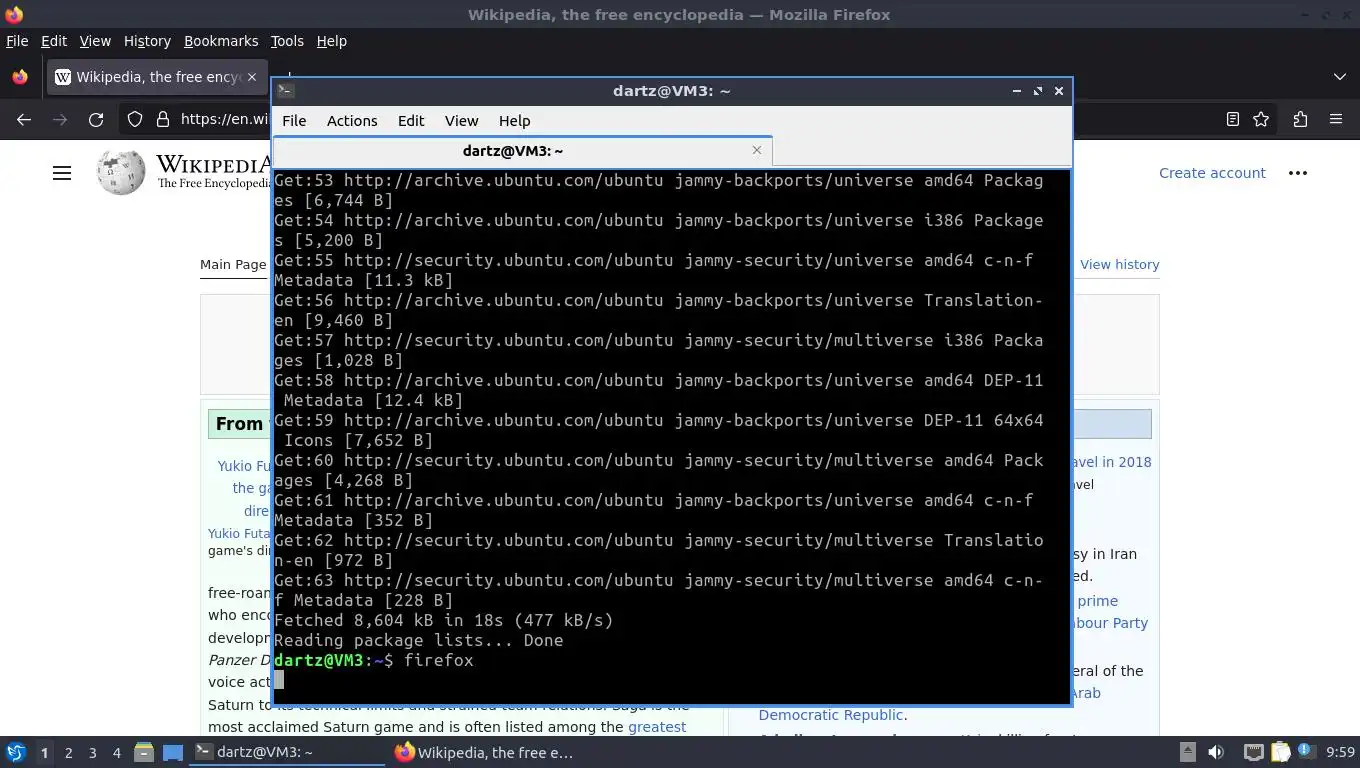The width and height of the screenshot is (1360, 768).
Task: Open Firefox File menu
Action: pyautogui.click(x=17, y=41)
